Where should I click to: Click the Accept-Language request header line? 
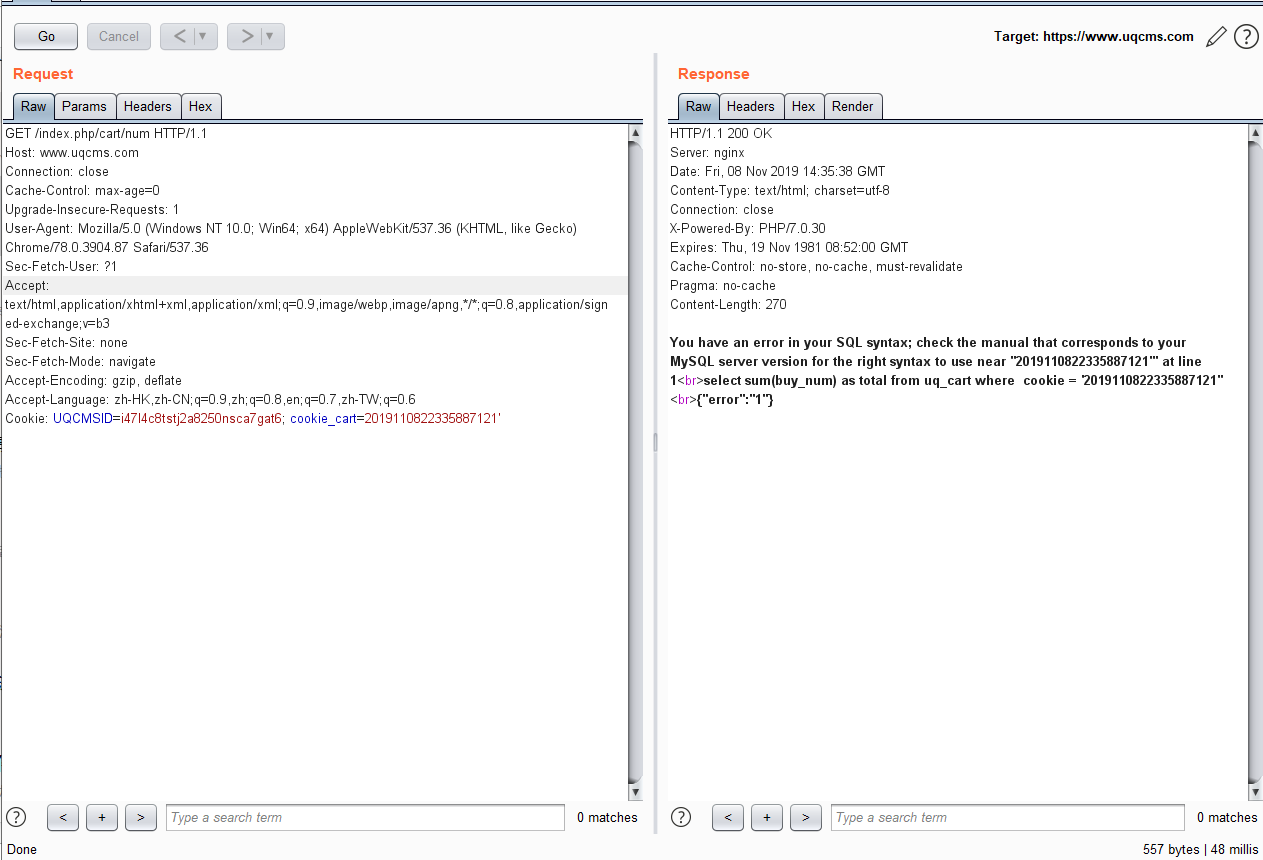[210, 399]
